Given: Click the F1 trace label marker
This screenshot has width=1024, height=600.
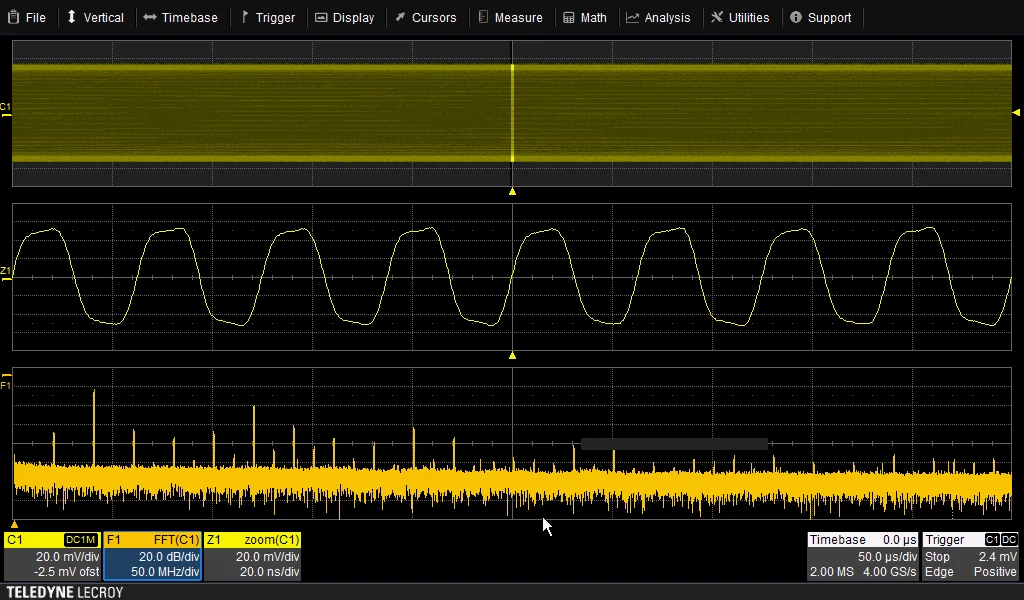Looking at the screenshot, I should (6, 385).
